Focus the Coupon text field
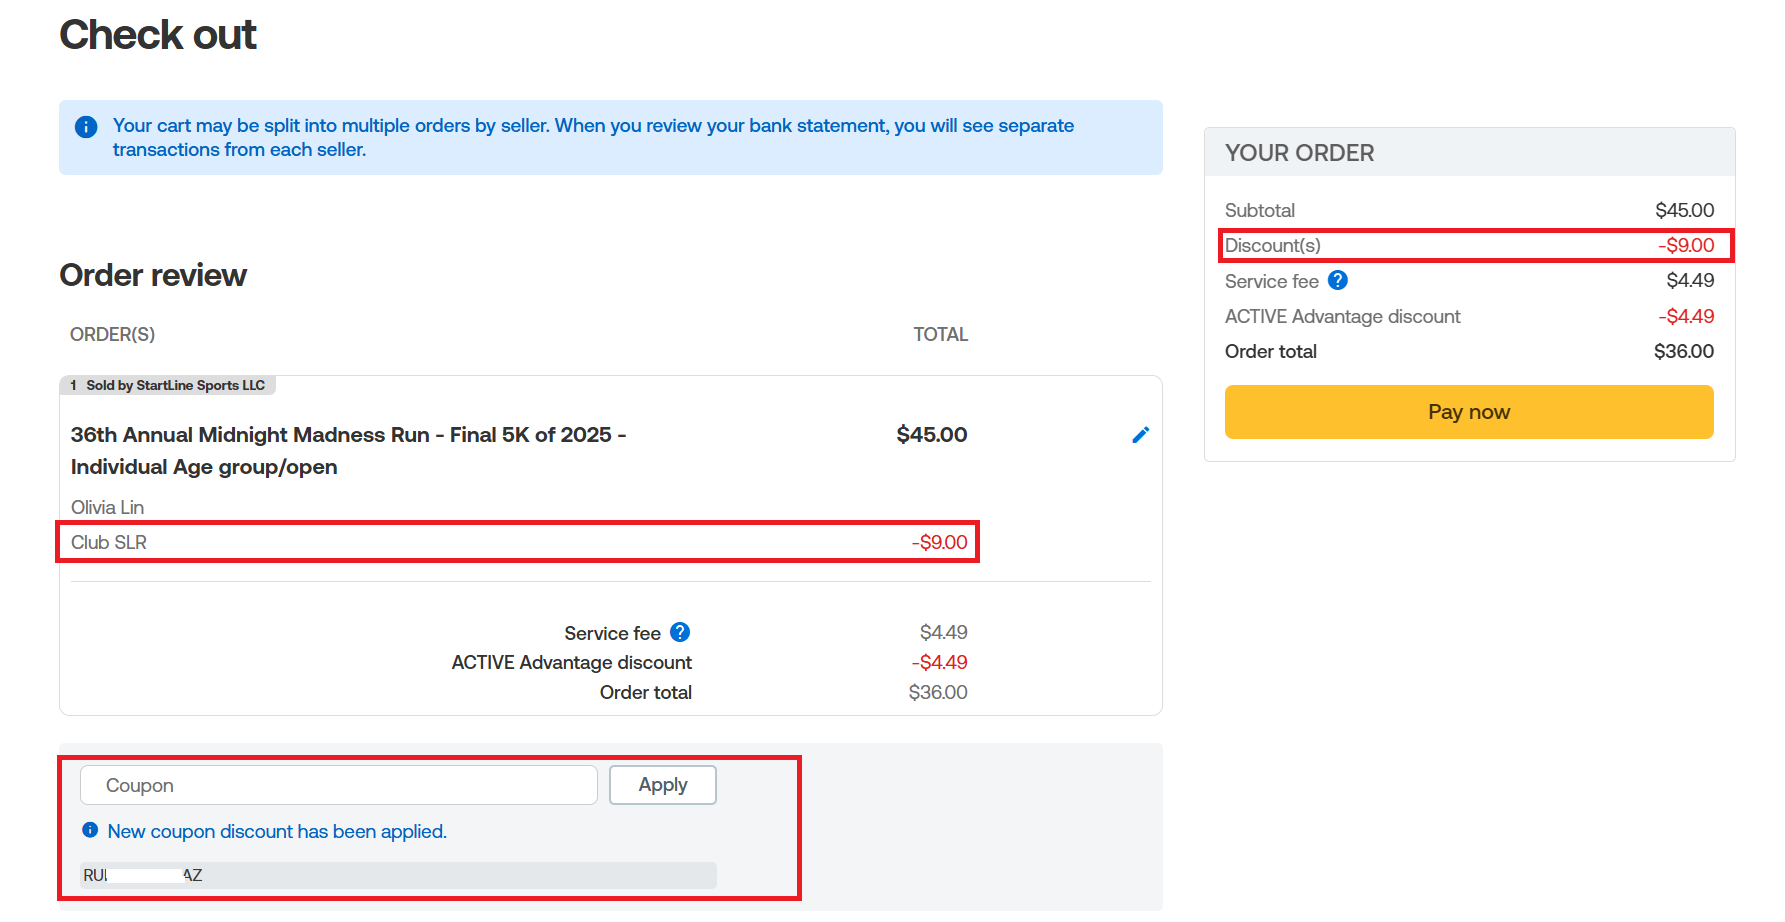The height and width of the screenshot is (922, 1785). pyautogui.click(x=338, y=785)
